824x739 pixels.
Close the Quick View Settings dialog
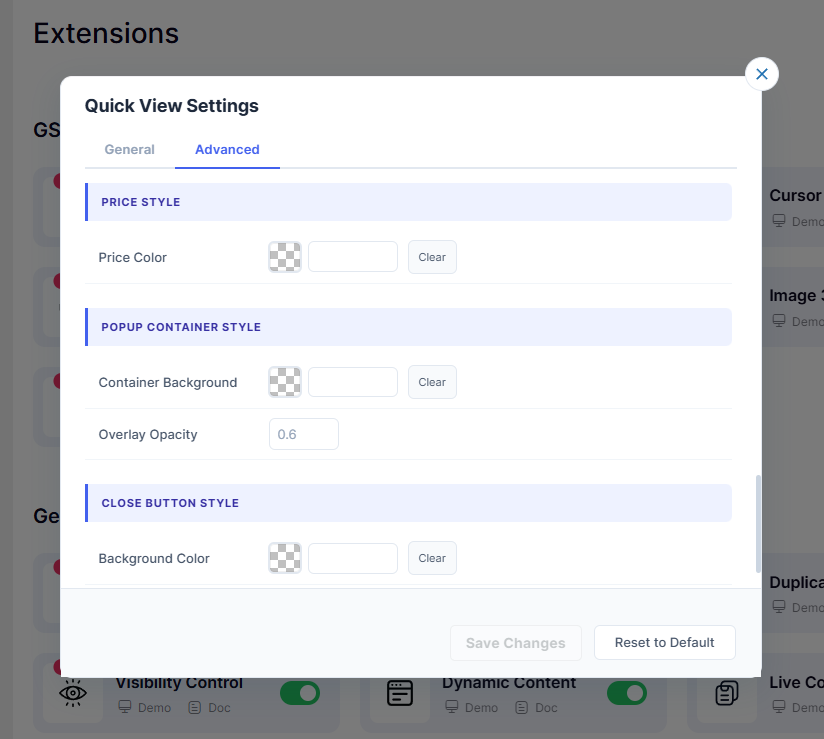(762, 74)
